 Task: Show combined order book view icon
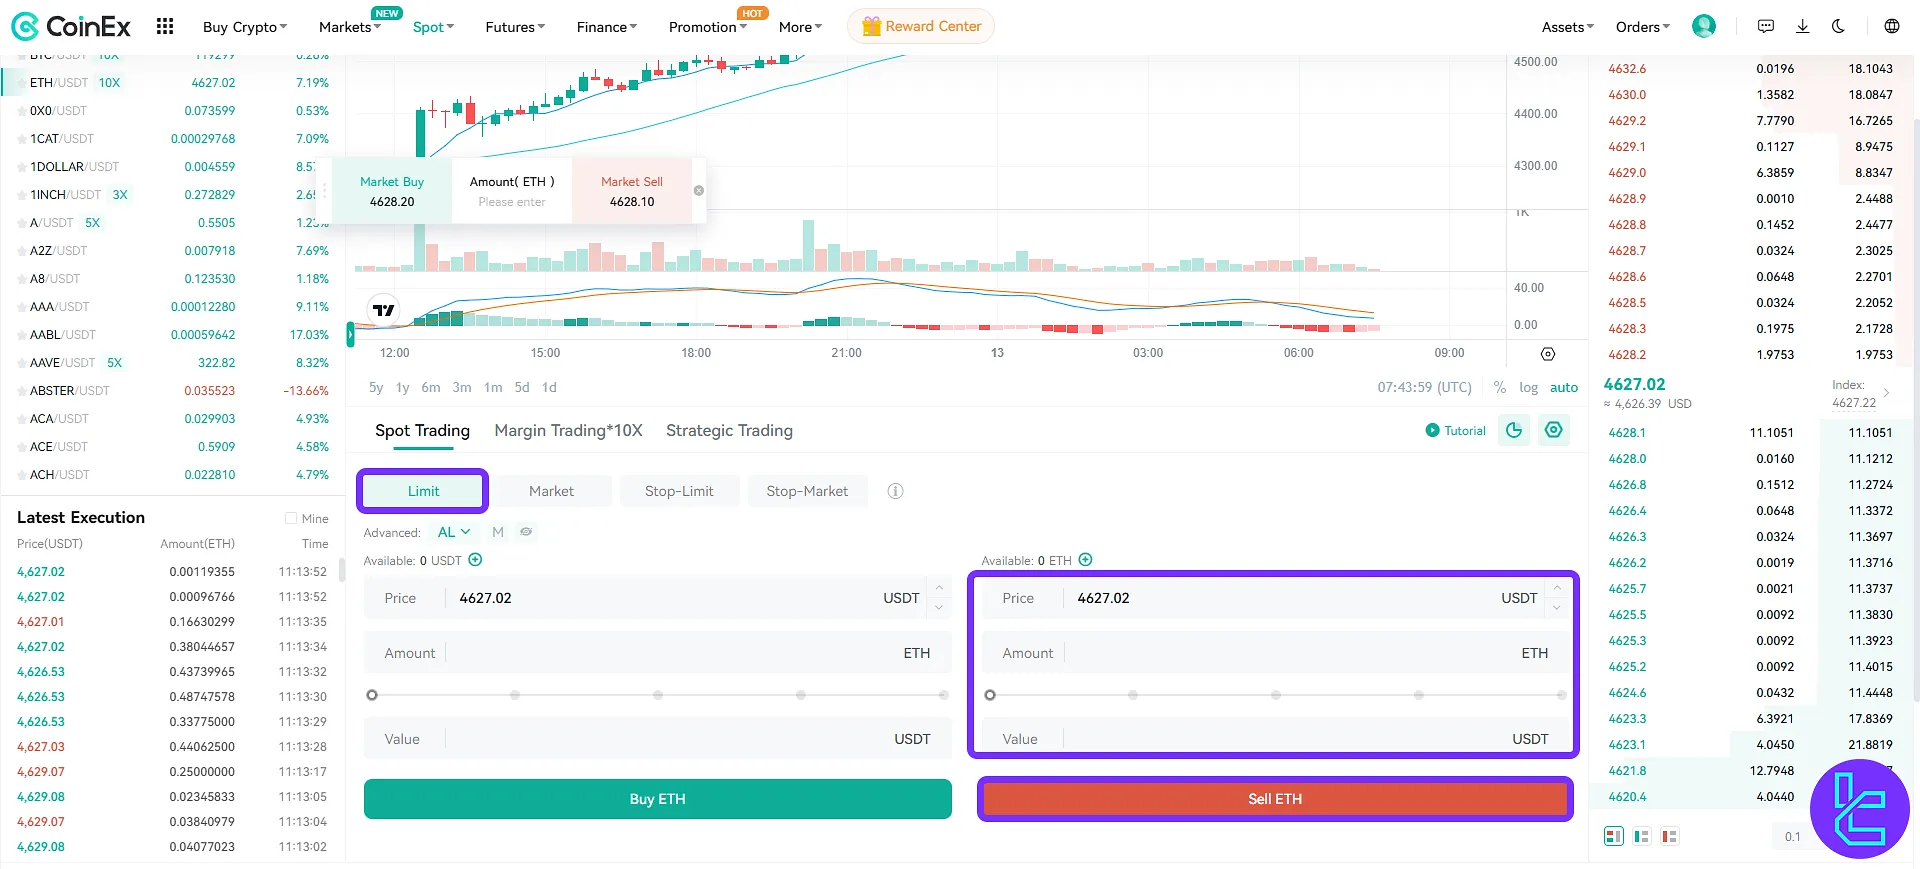1614,837
